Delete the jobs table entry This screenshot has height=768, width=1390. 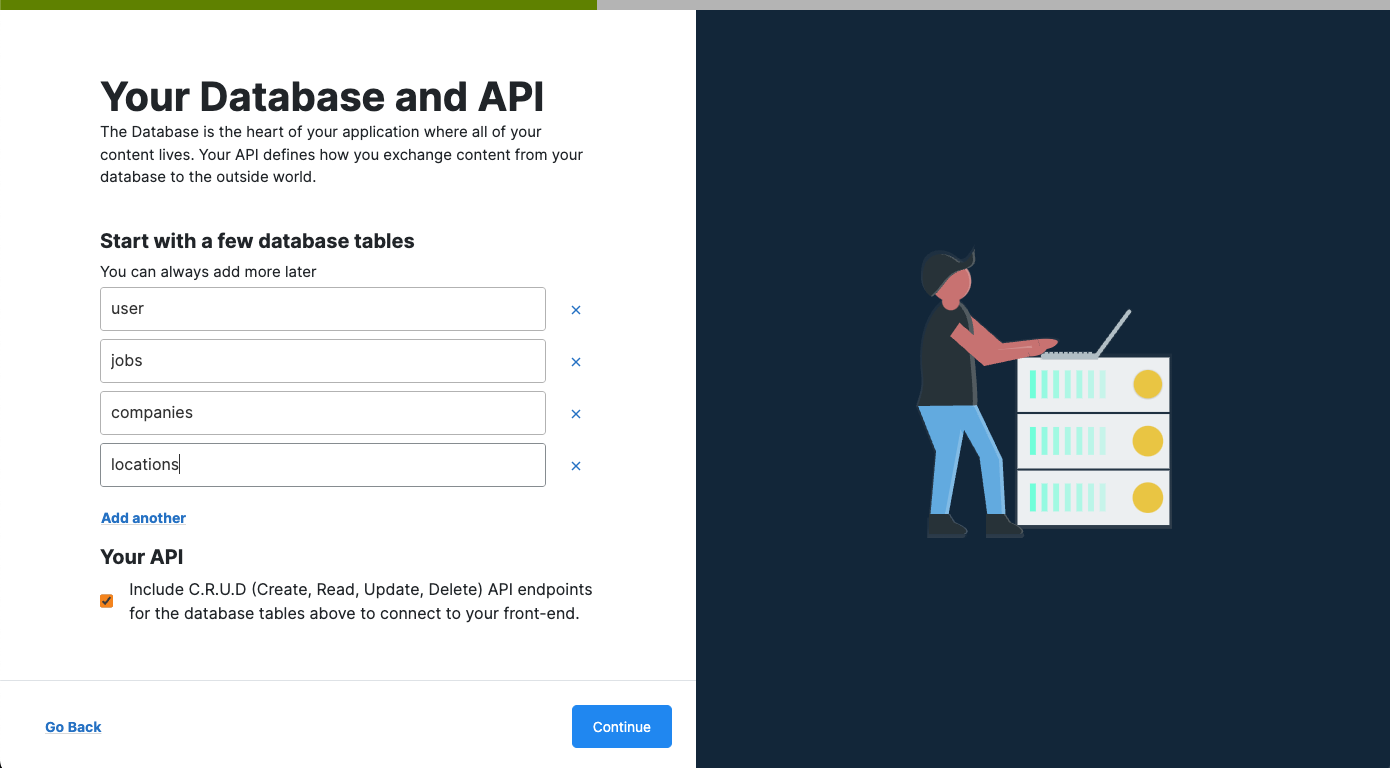pyautogui.click(x=576, y=362)
